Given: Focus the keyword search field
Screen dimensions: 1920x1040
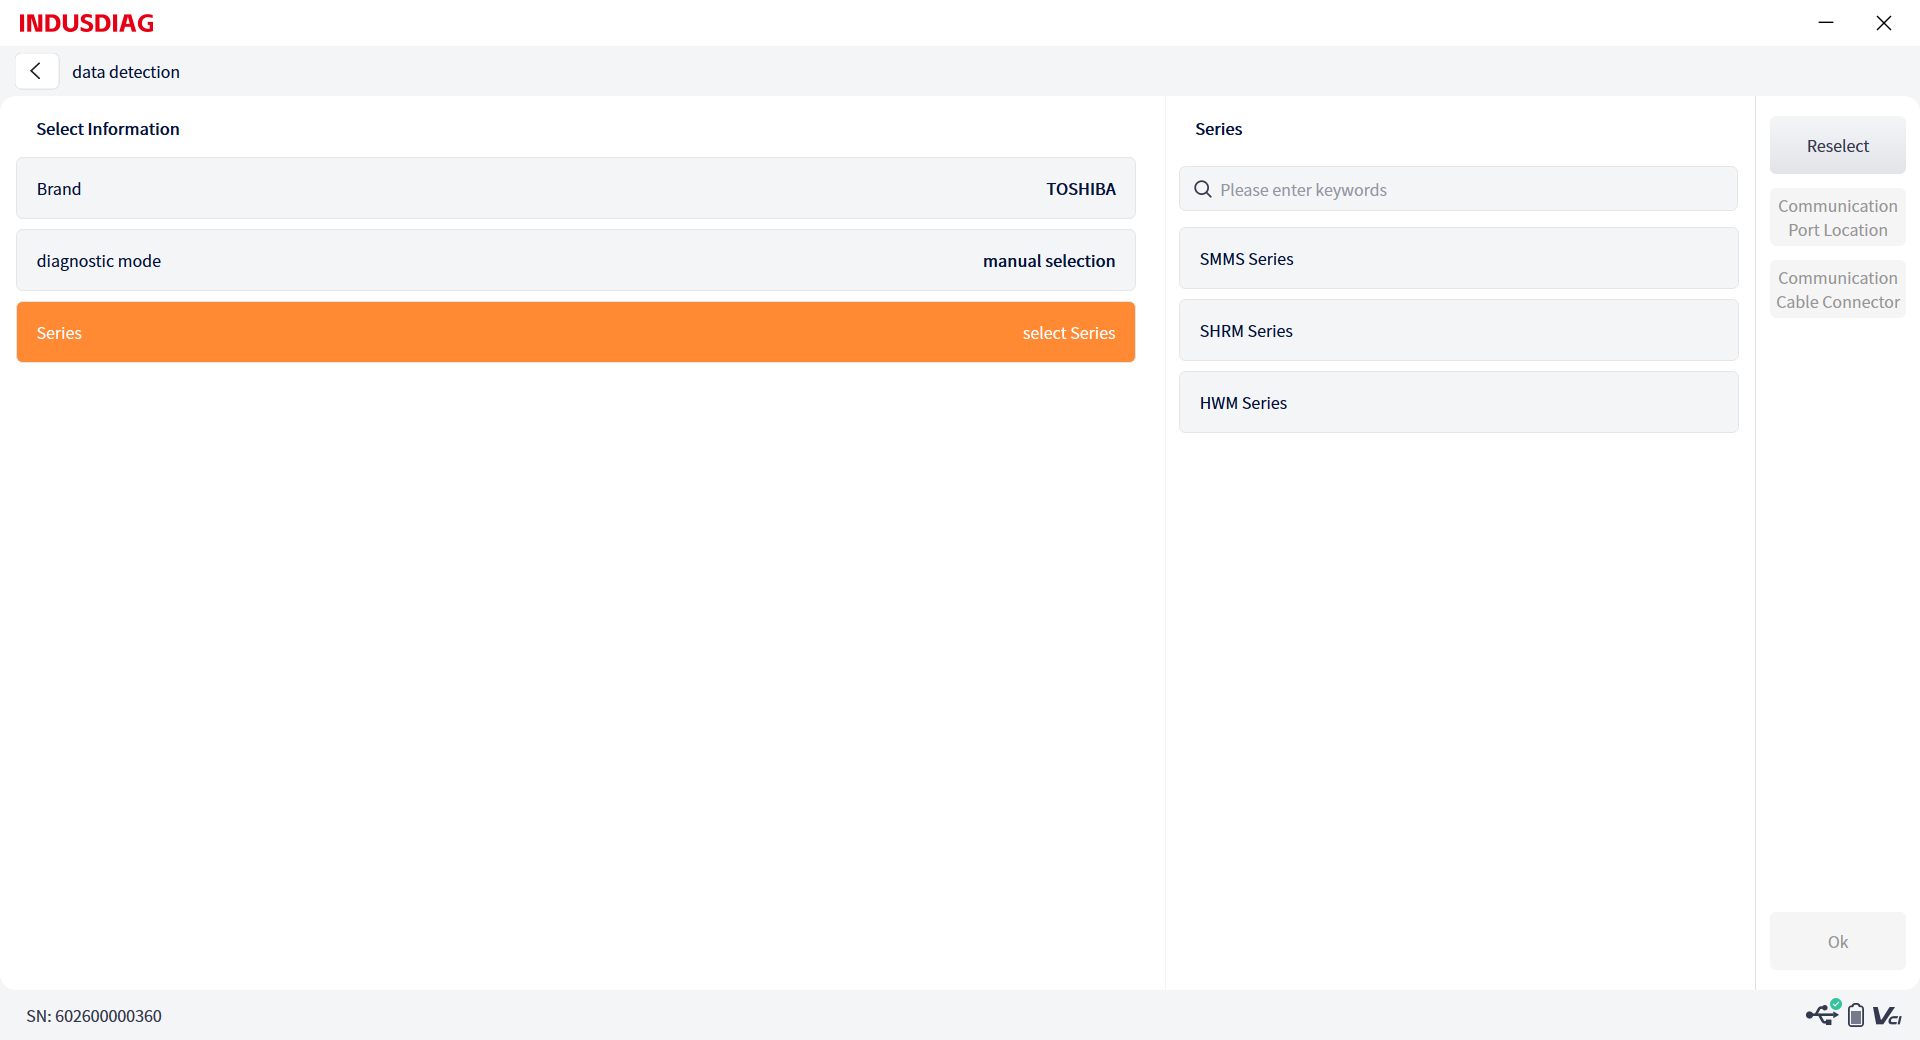Looking at the screenshot, I should 1458,189.
